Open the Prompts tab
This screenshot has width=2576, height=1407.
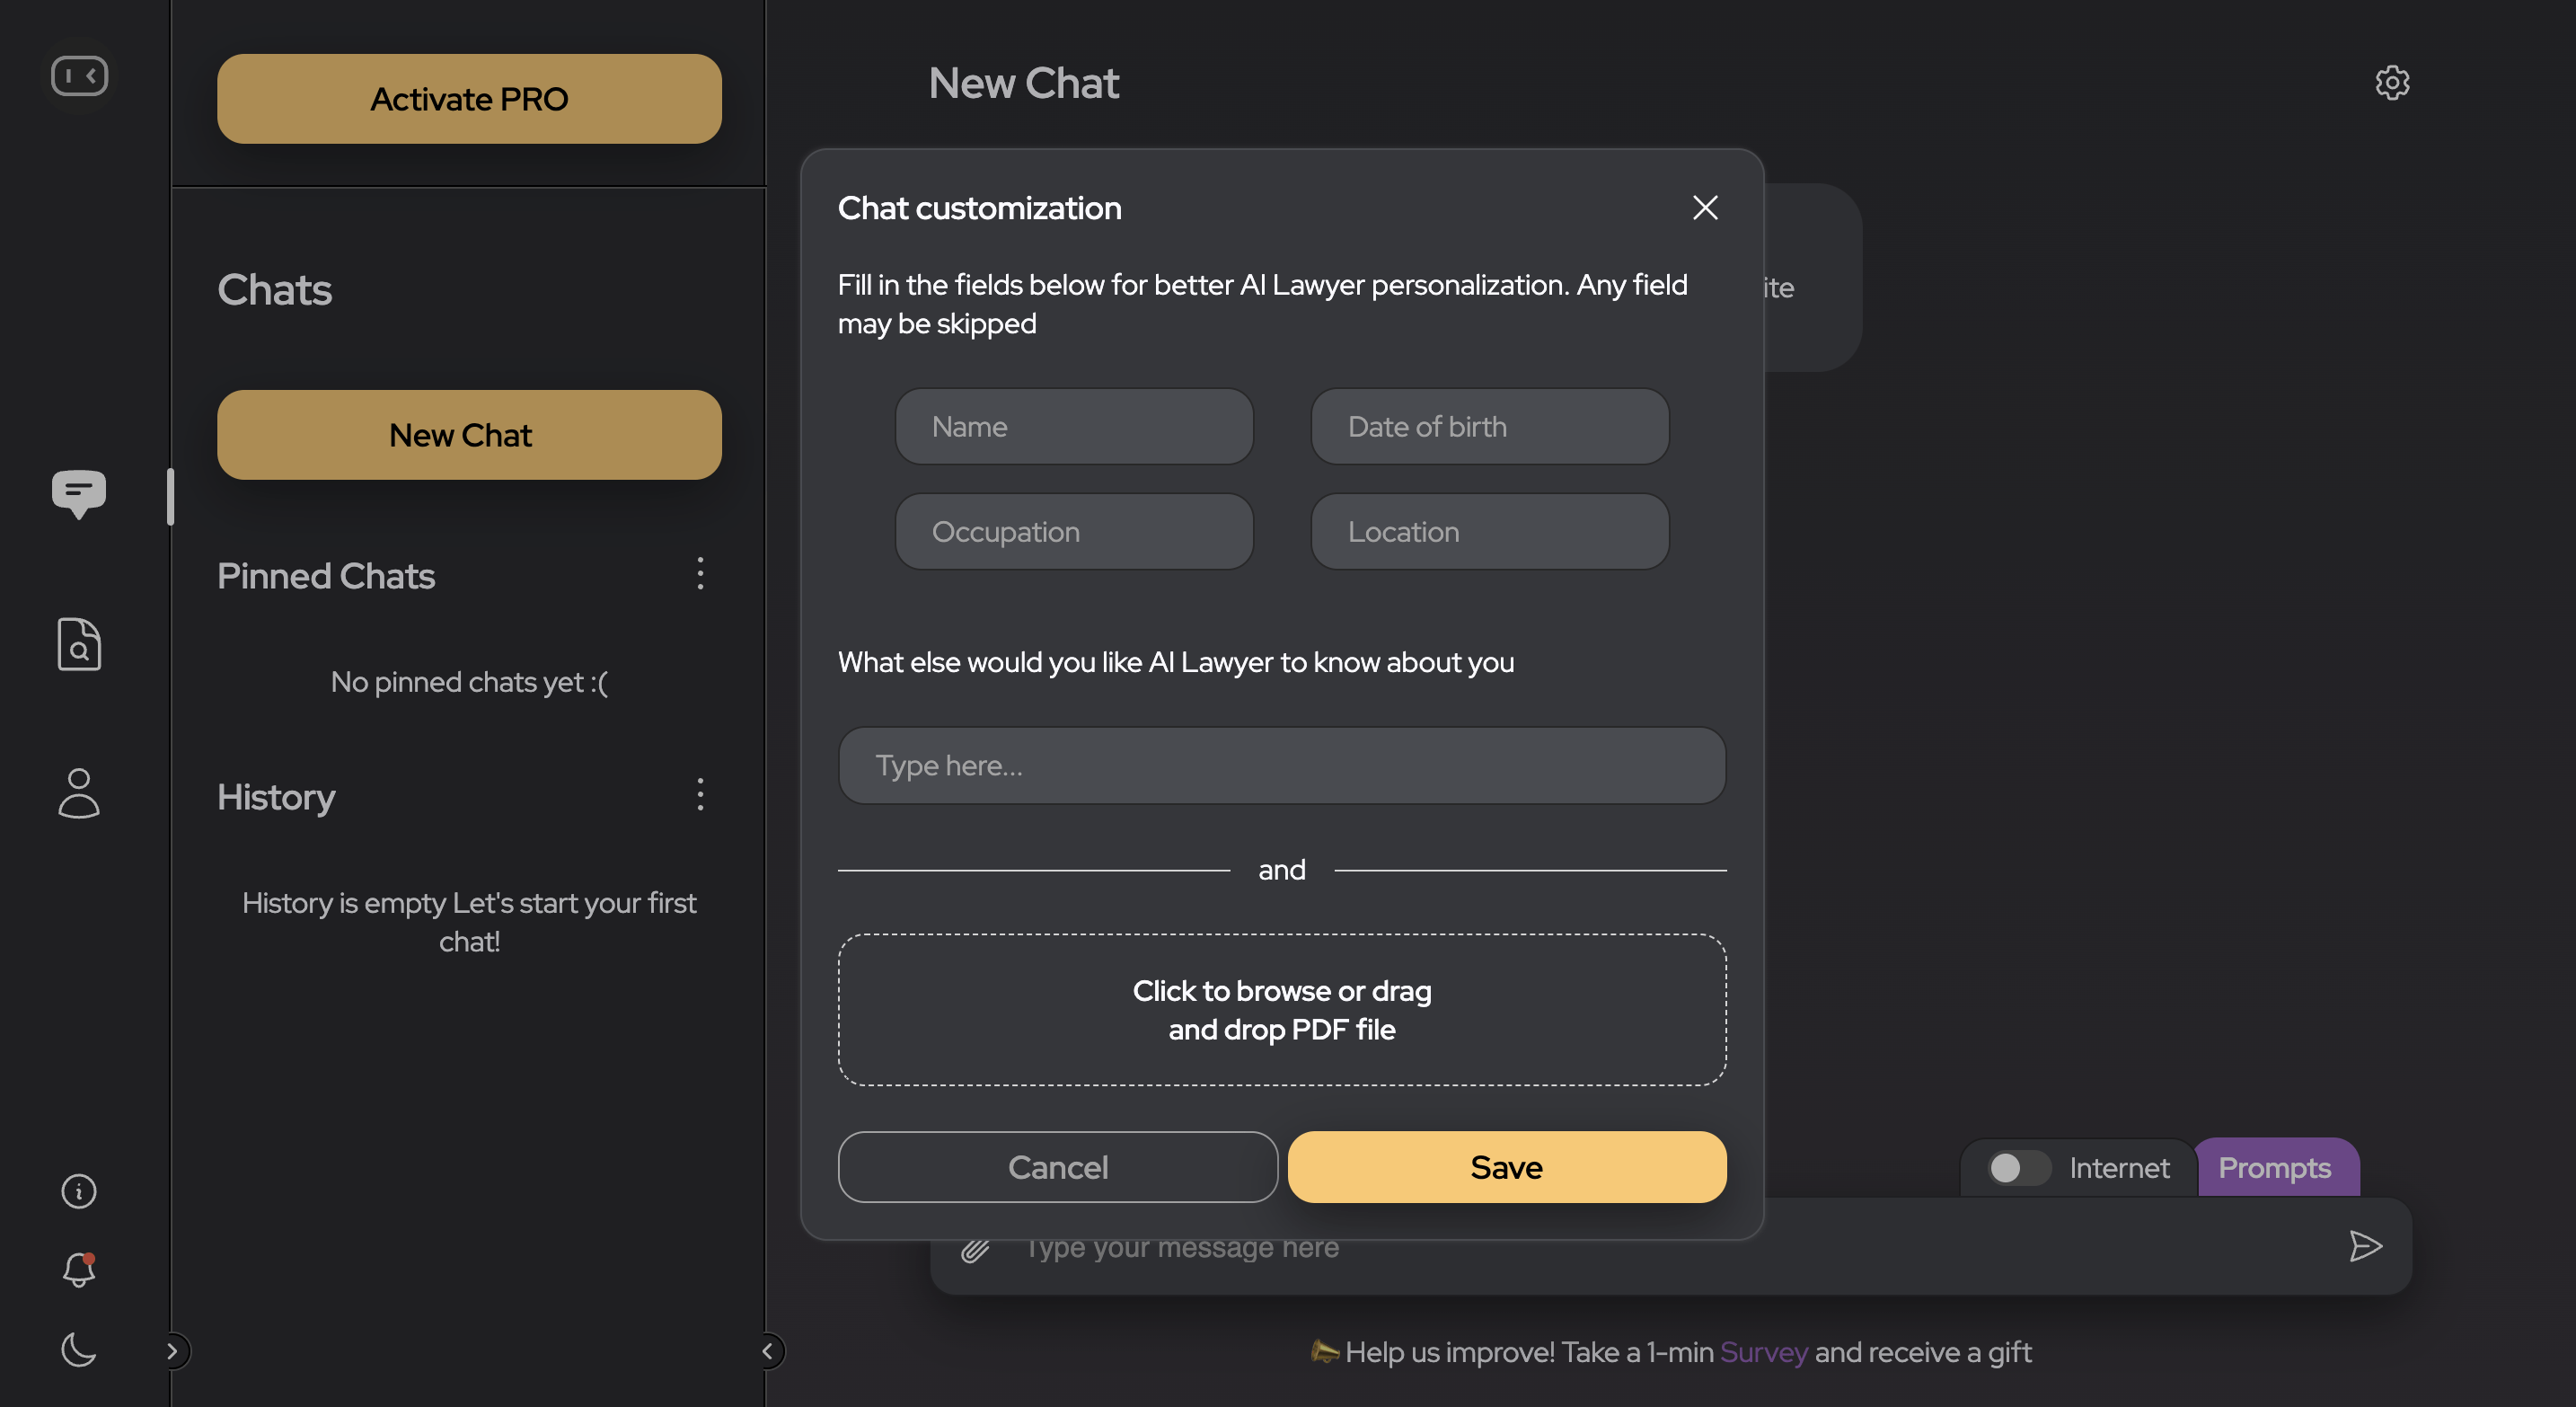pos(2274,1167)
